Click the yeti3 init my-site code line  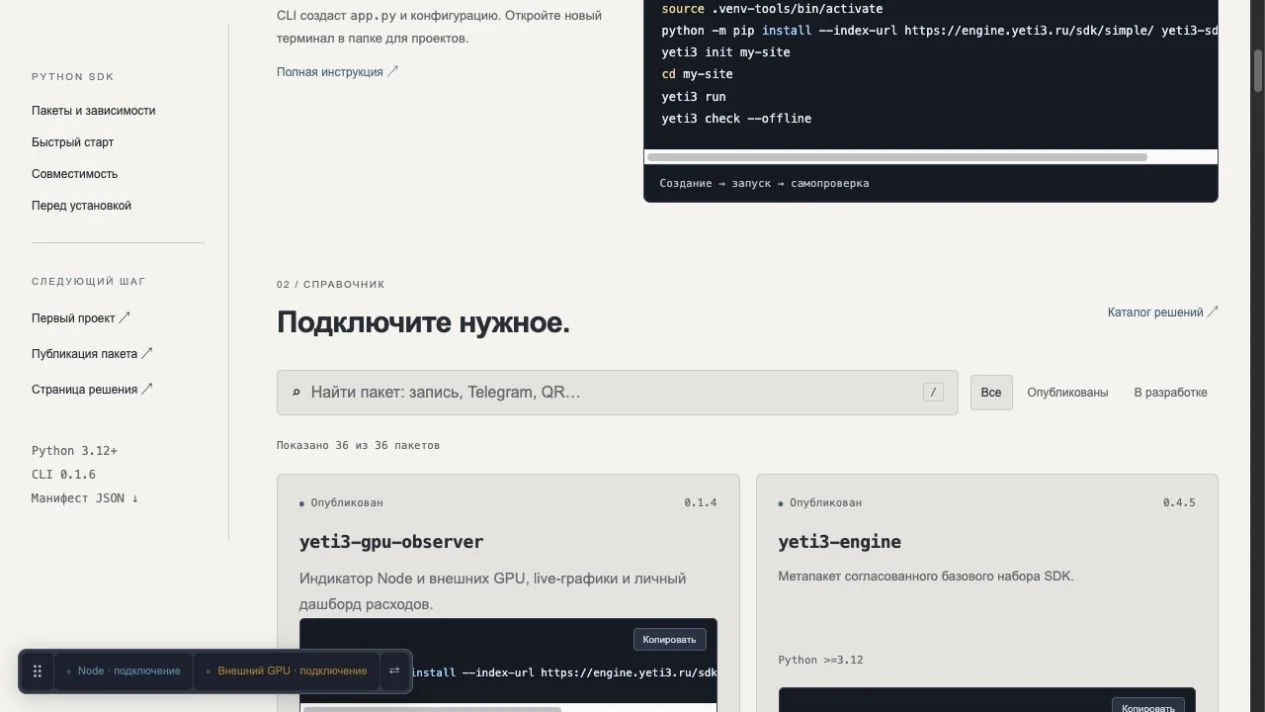click(x=725, y=52)
